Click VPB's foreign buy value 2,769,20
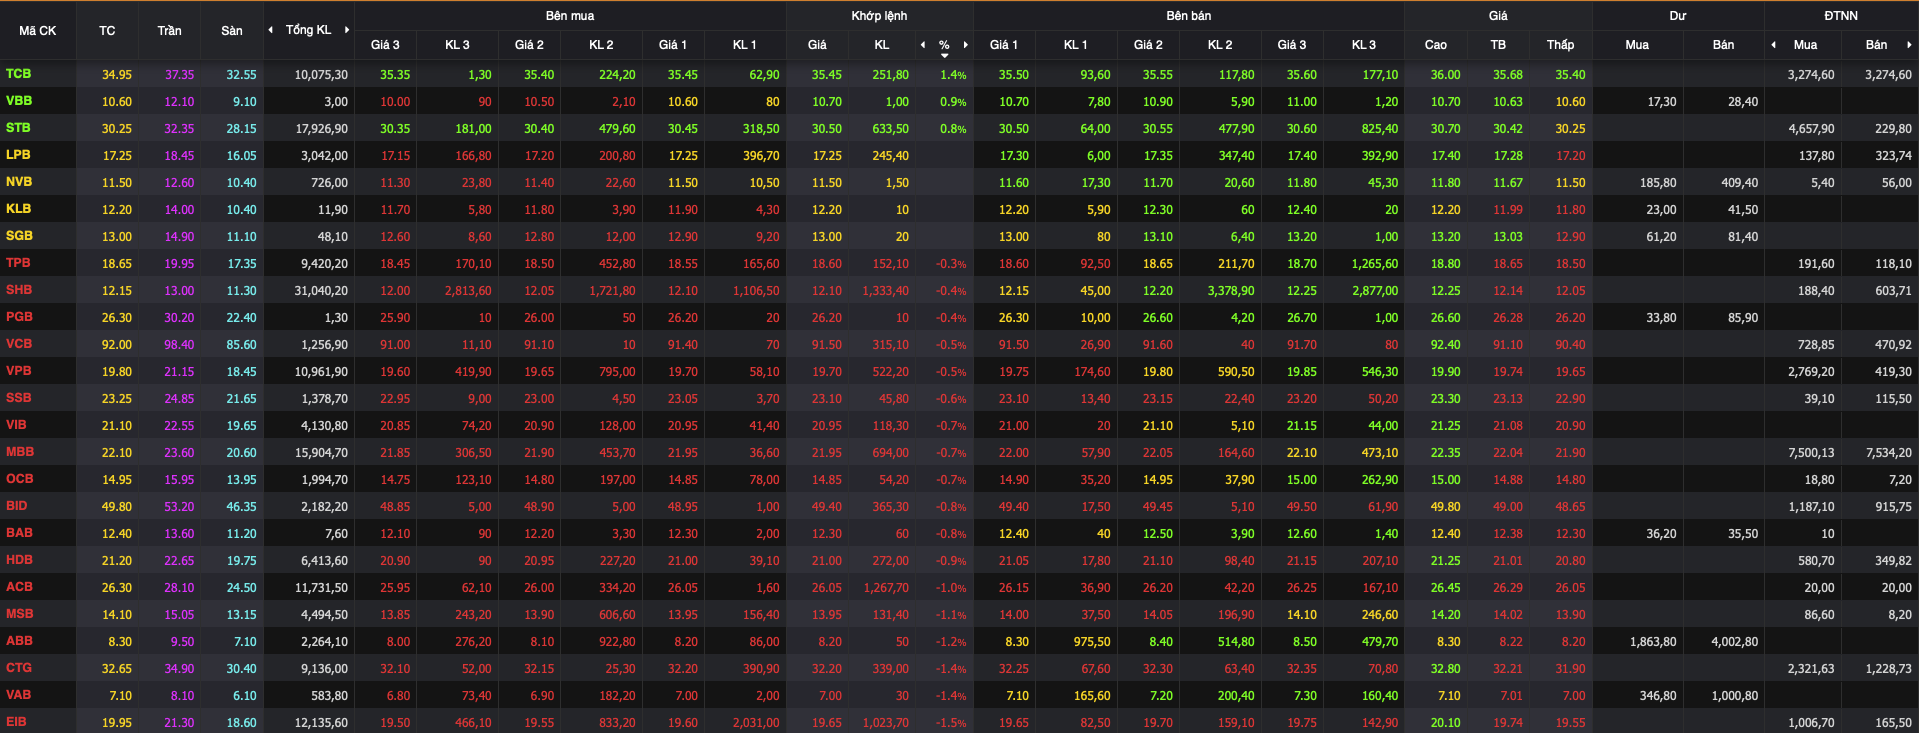 [1811, 372]
